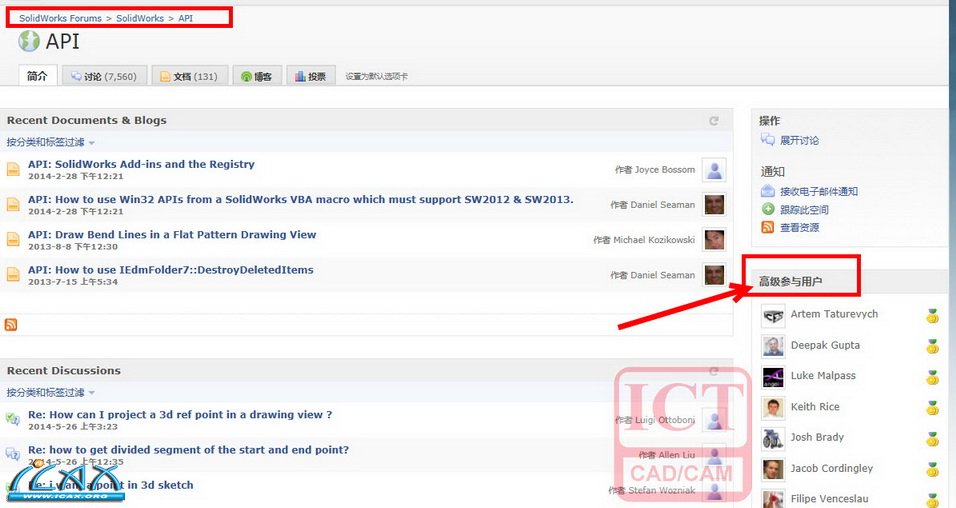Open SolidWorks Forums breadcrumb link

point(60,18)
